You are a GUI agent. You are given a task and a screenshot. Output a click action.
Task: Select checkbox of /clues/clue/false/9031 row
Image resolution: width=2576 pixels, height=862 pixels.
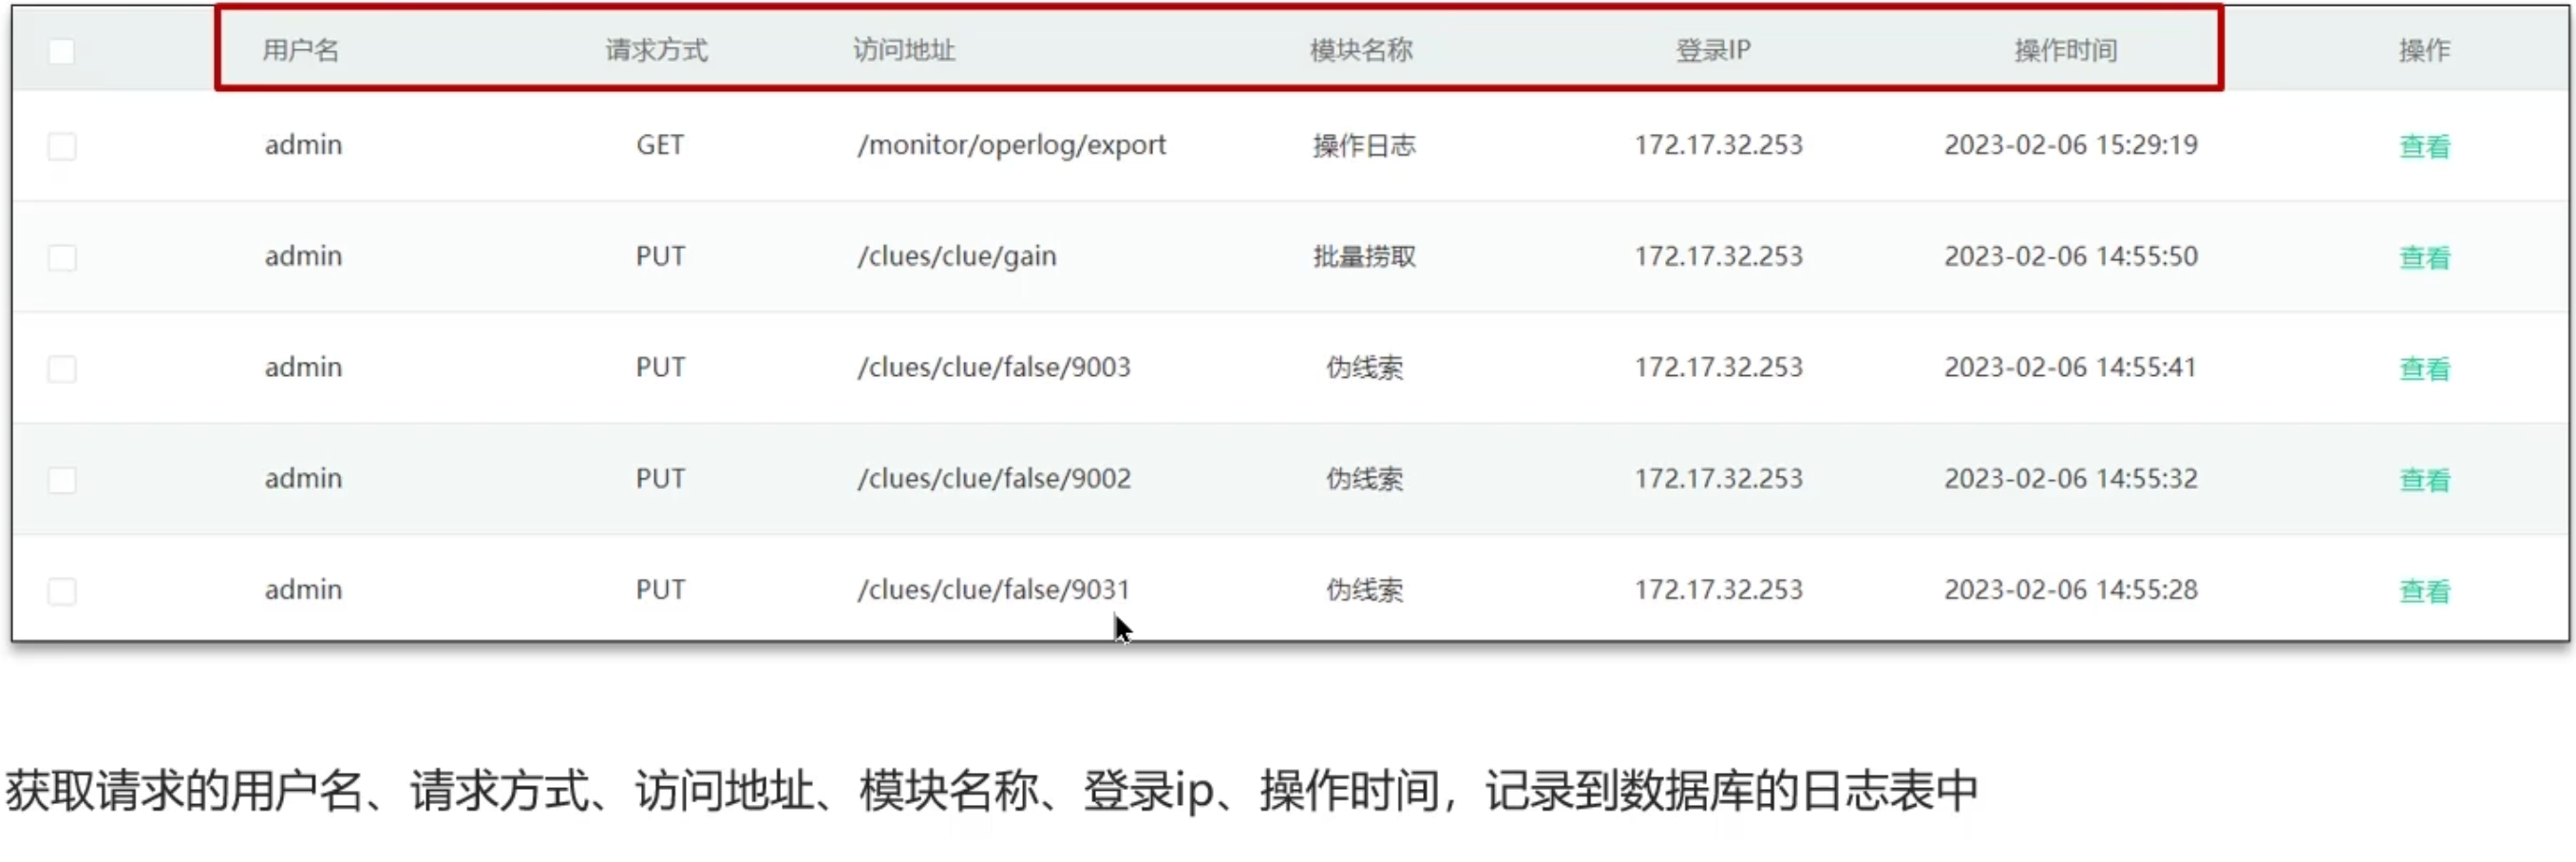coord(61,590)
